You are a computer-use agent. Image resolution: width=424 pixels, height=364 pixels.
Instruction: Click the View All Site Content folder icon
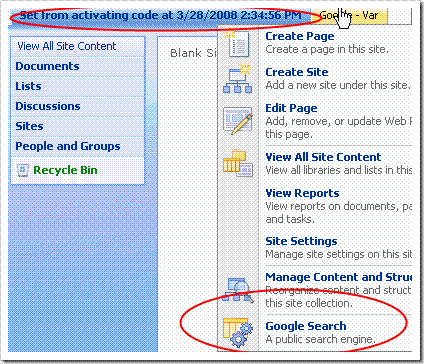pos(237,163)
